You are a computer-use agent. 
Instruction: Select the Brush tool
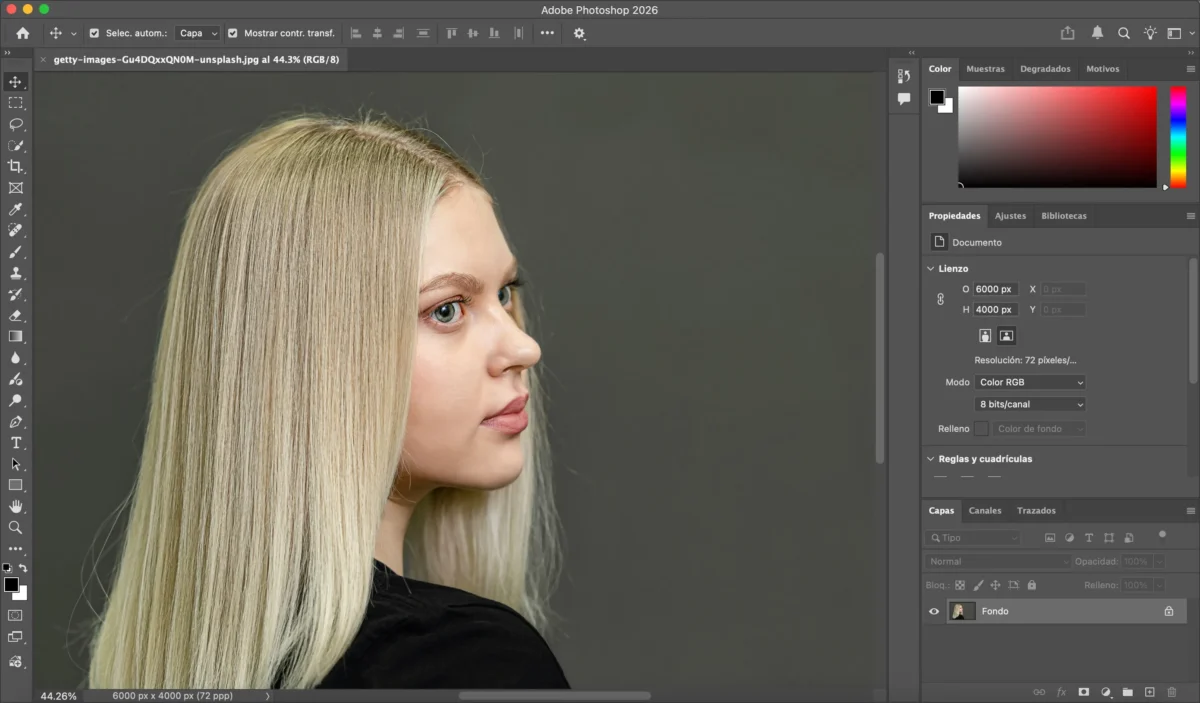point(15,251)
